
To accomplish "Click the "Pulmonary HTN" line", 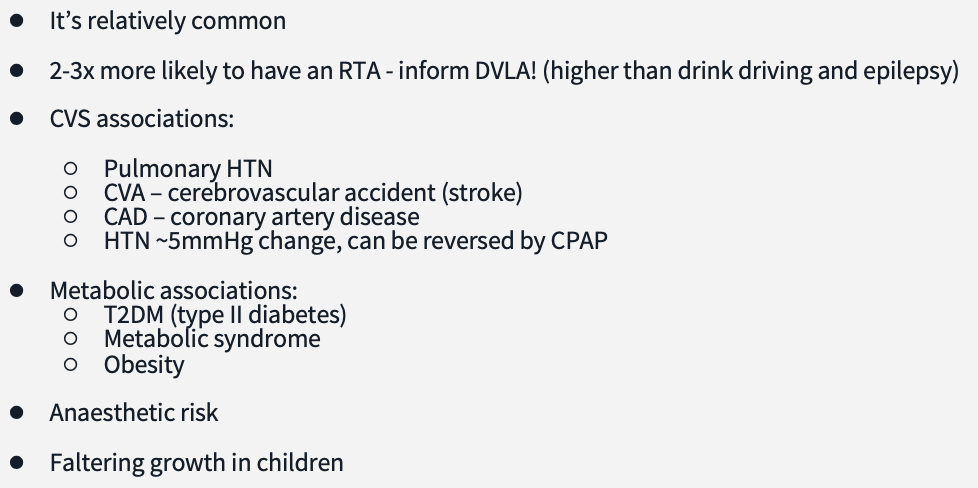I will click(x=188, y=168).
